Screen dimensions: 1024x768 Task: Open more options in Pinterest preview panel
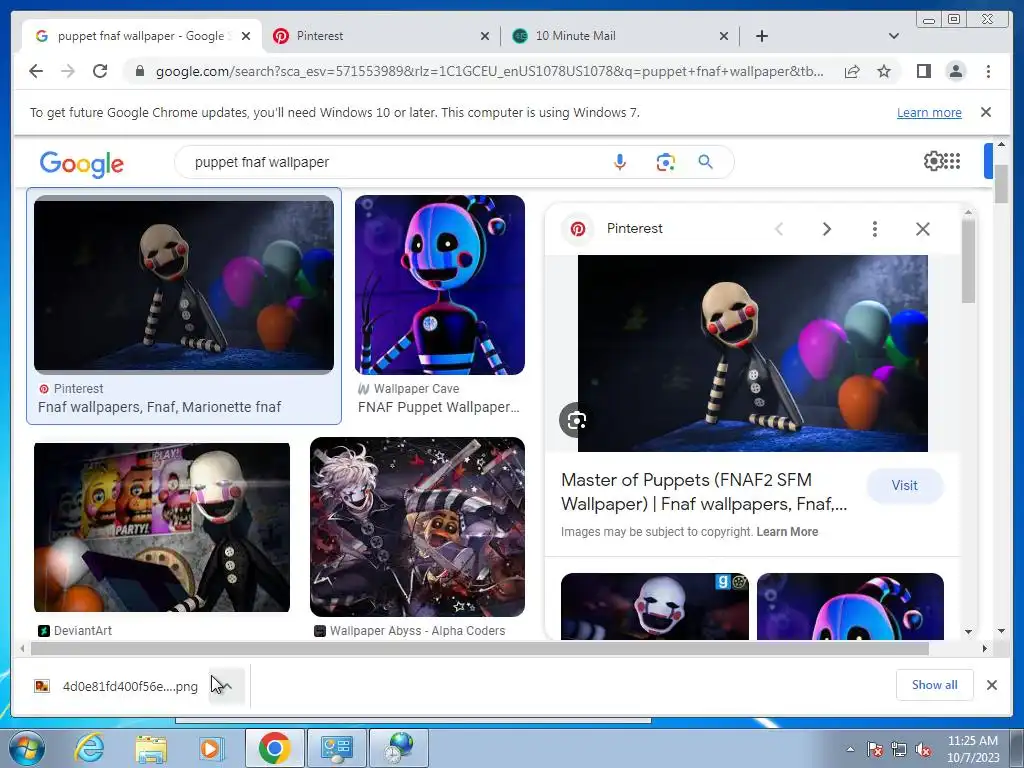tap(874, 229)
